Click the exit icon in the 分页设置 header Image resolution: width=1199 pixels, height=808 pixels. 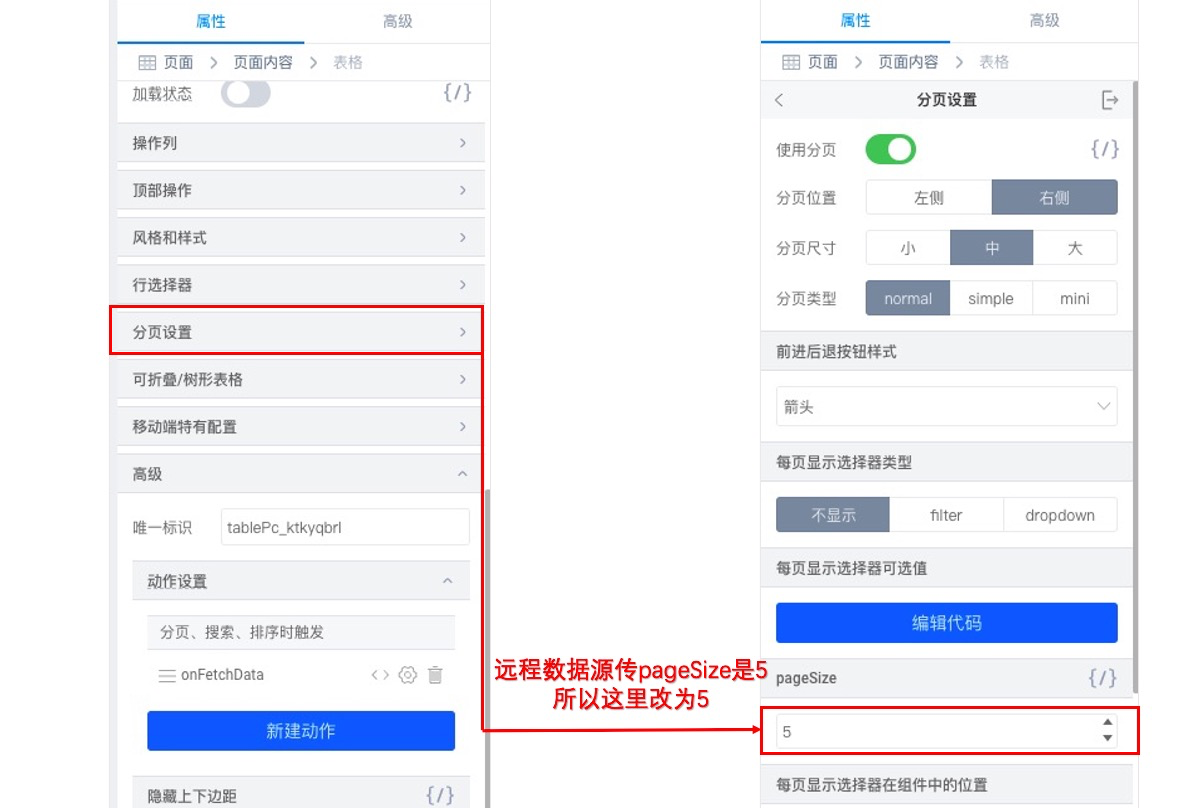pos(1110,100)
